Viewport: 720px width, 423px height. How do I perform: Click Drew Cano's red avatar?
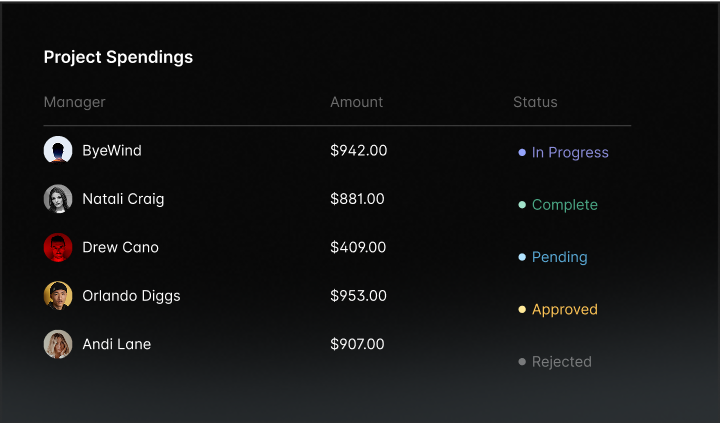(x=58, y=247)
